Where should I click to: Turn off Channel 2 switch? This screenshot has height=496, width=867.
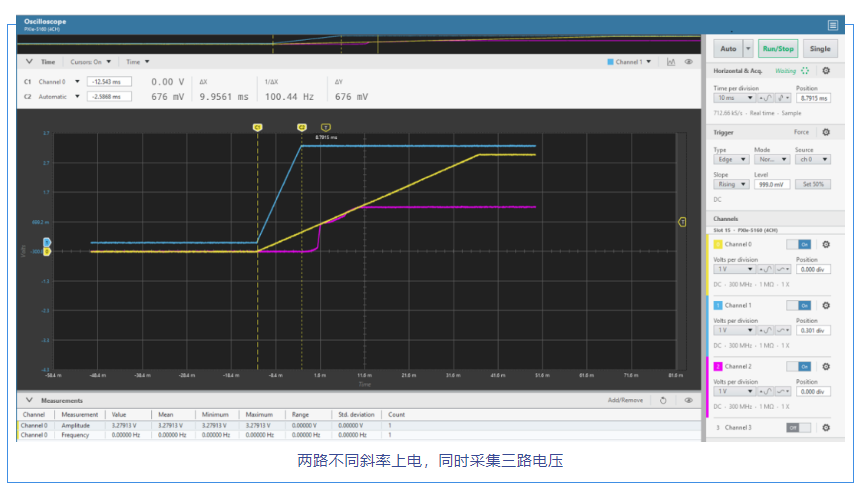(799, 367)
